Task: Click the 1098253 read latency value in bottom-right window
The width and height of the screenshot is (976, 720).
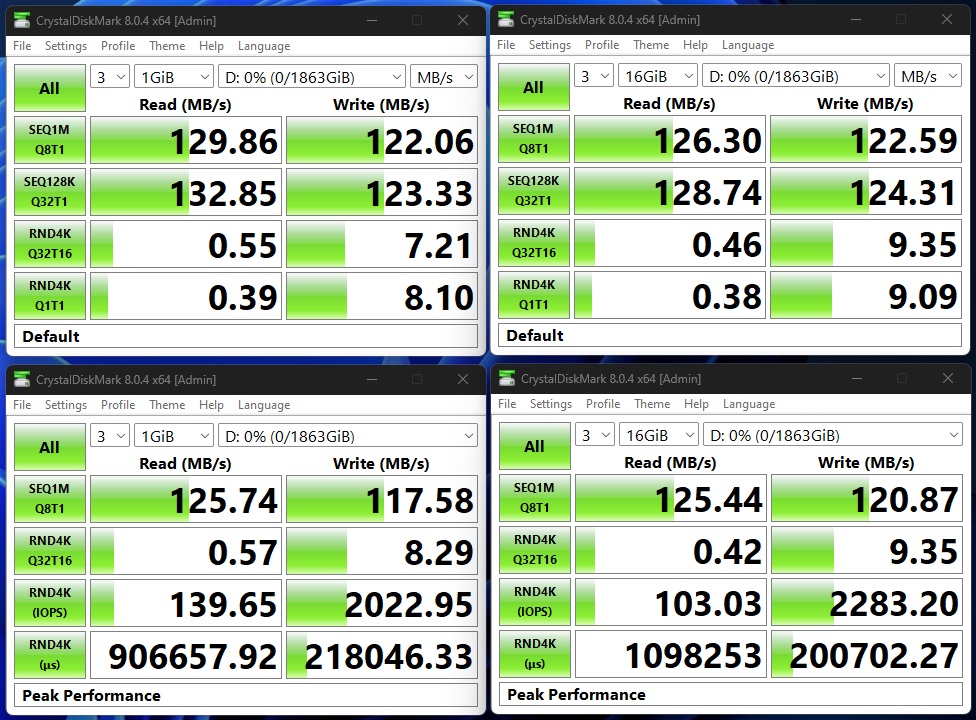Action: [670, 653]
